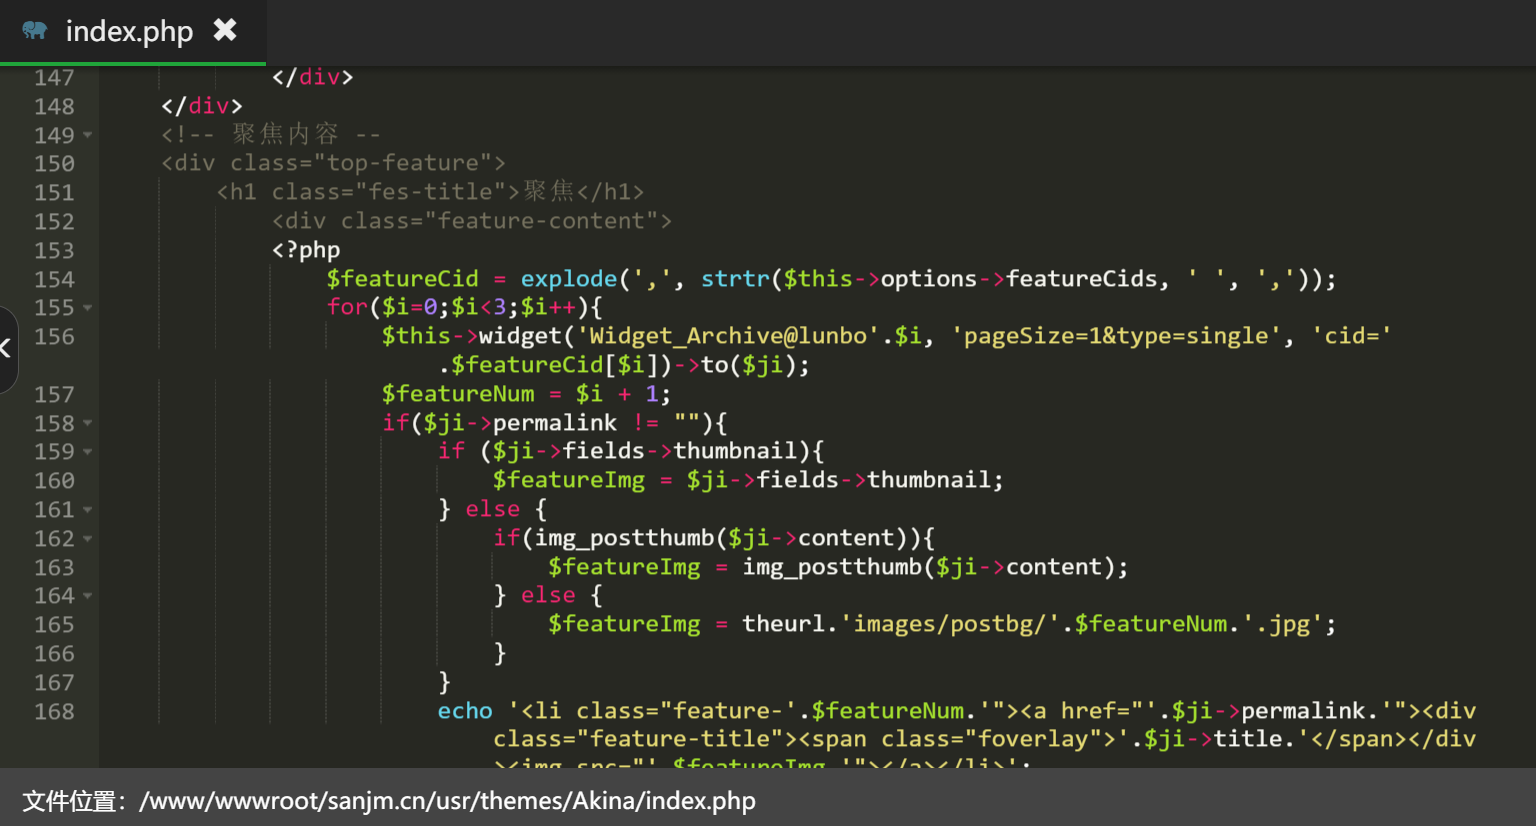Fold the thumbnail if-block at line 159
The height and width of the screenshot is (826, 1536).
tap(88, 452)
